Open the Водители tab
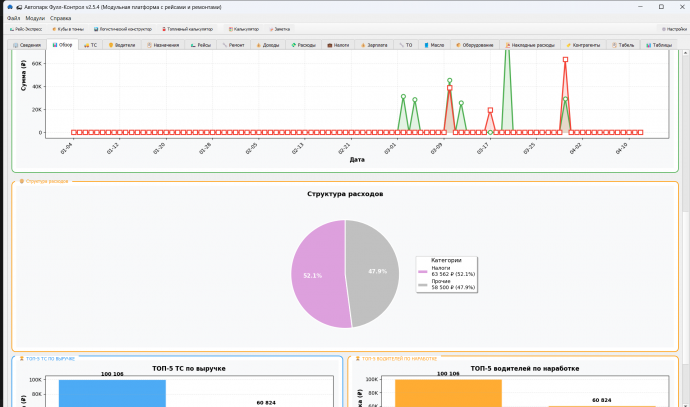This screenshot has height=407, width=690. tap(122, 45)
